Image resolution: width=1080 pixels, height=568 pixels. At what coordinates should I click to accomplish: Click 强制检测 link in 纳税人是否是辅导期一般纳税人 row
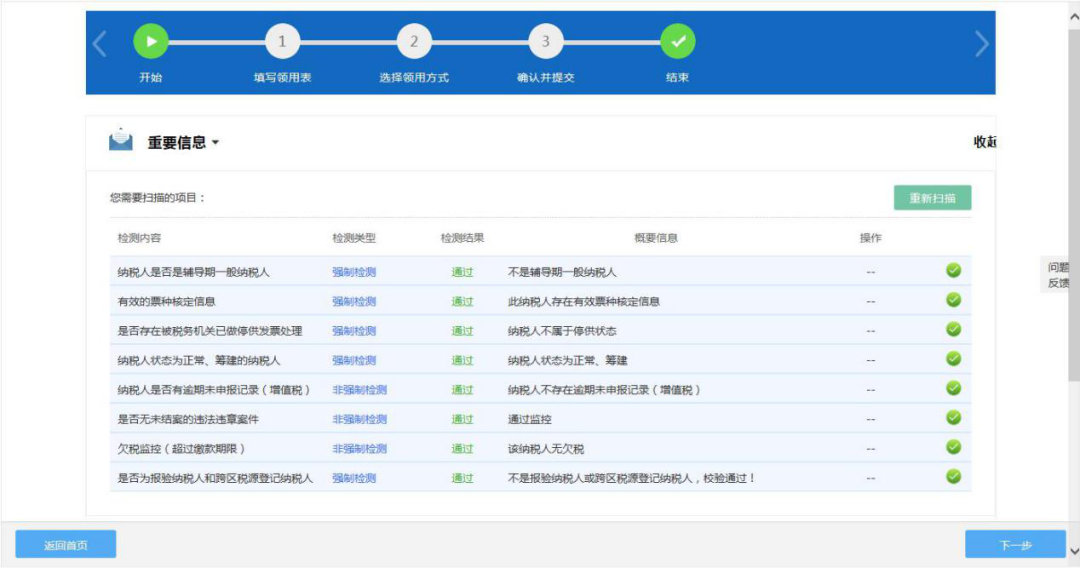354,272
